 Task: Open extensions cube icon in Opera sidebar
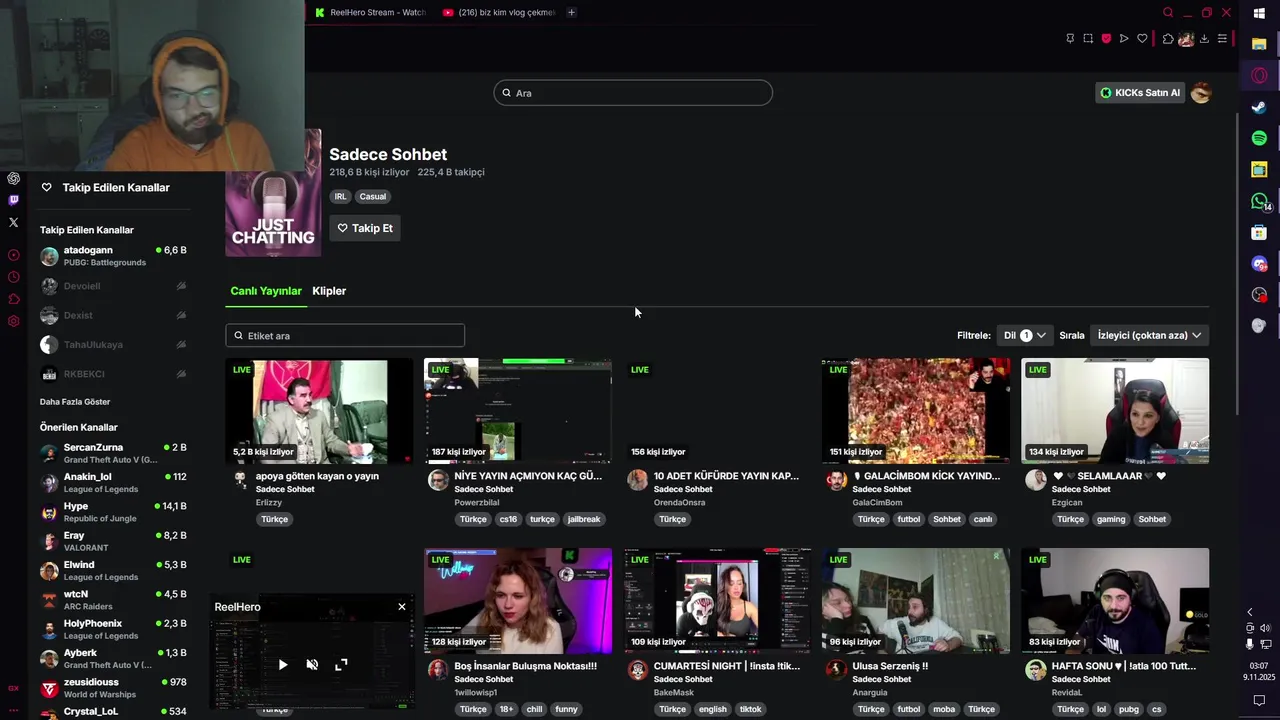click(x=14, y=299)
